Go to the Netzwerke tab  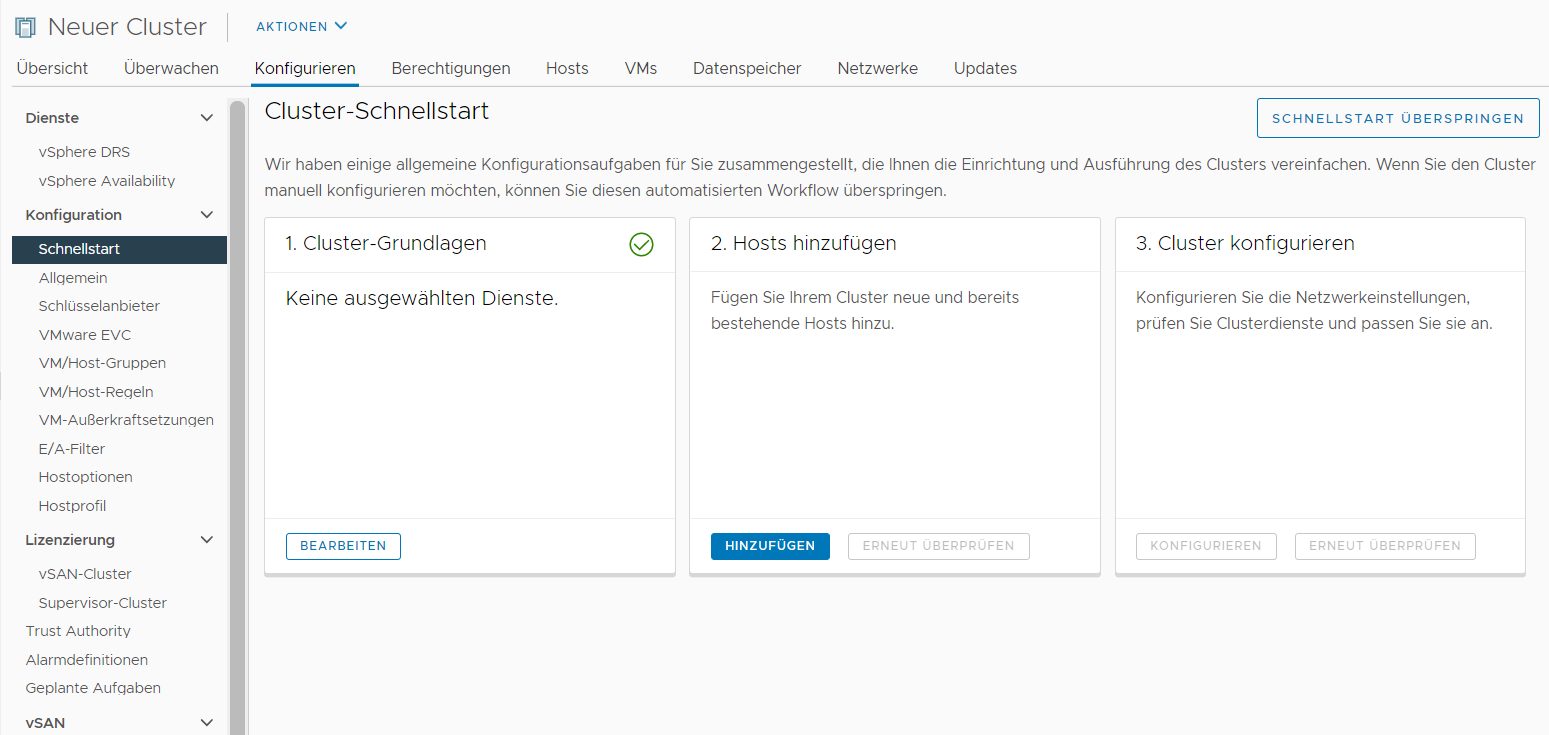(x=878, y=68)
